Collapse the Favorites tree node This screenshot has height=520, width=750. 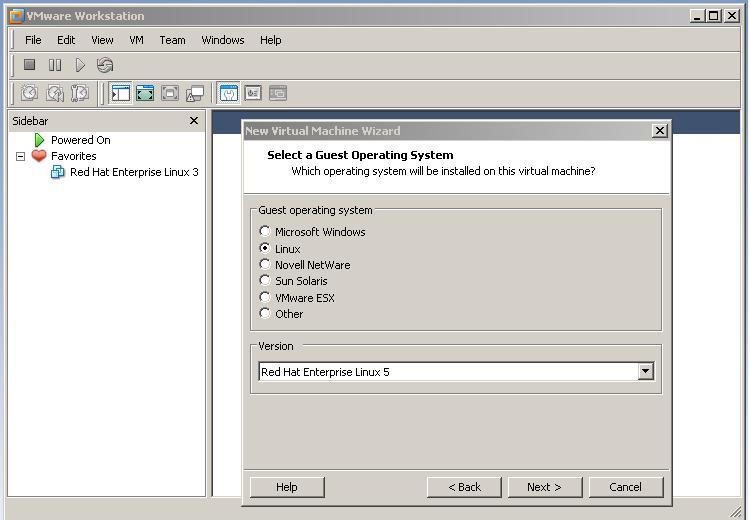[x=20, y=156]
